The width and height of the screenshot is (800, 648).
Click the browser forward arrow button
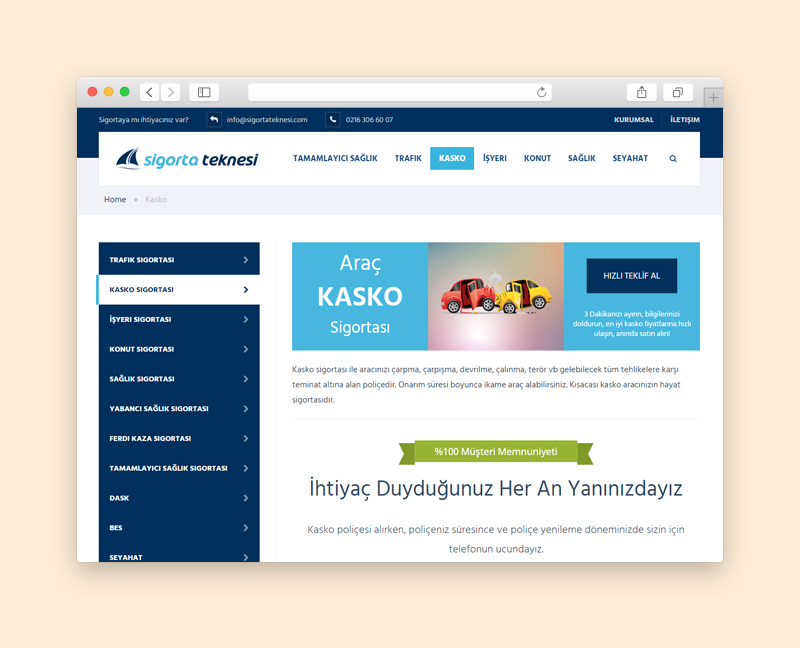(171, 92)
